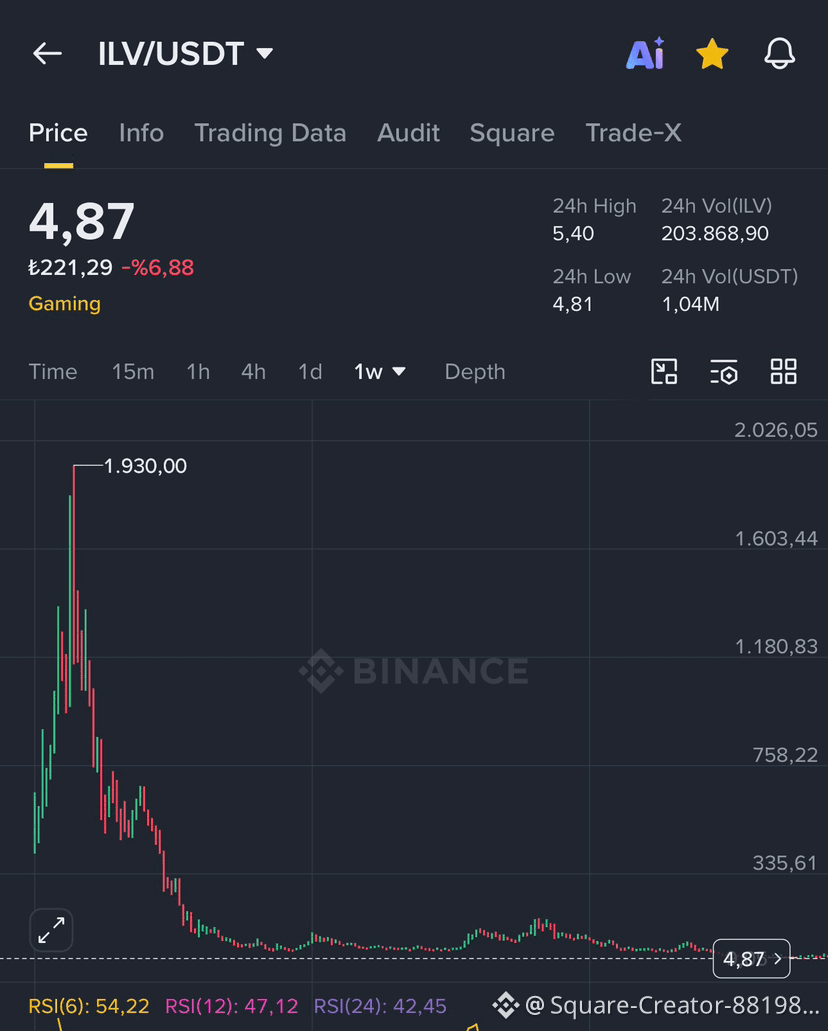Tap the 1.603,44 price axis label
This screenshot has width=828, height=1031.
(x=776, y=539)
